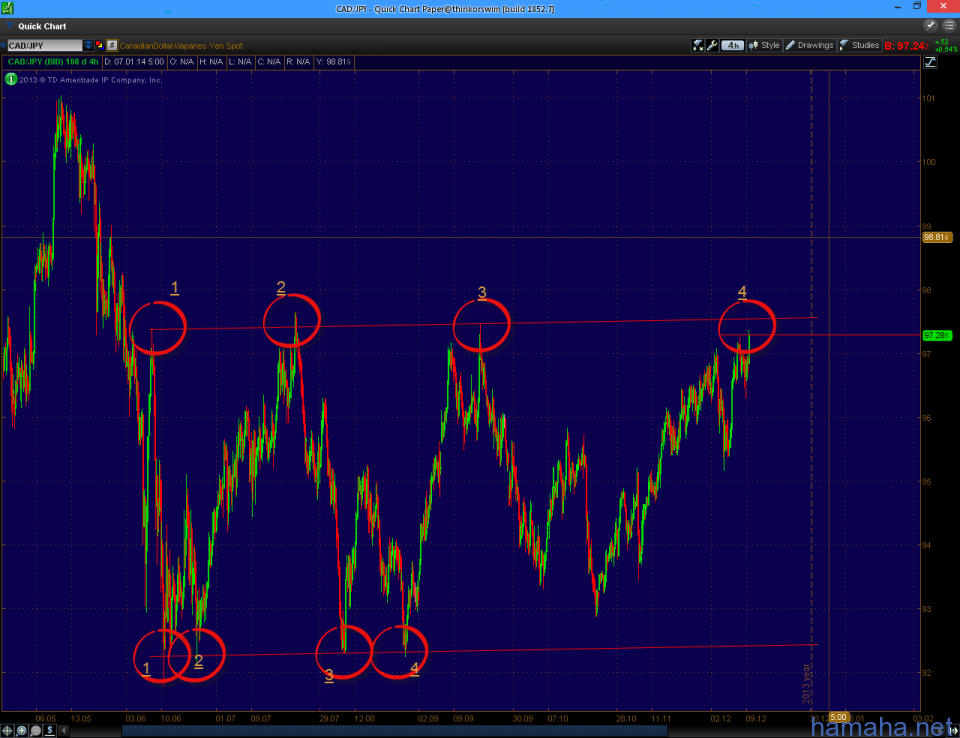
Task: Click the dollar sign icon in bottom toolbar
Action: coord(50,731)
